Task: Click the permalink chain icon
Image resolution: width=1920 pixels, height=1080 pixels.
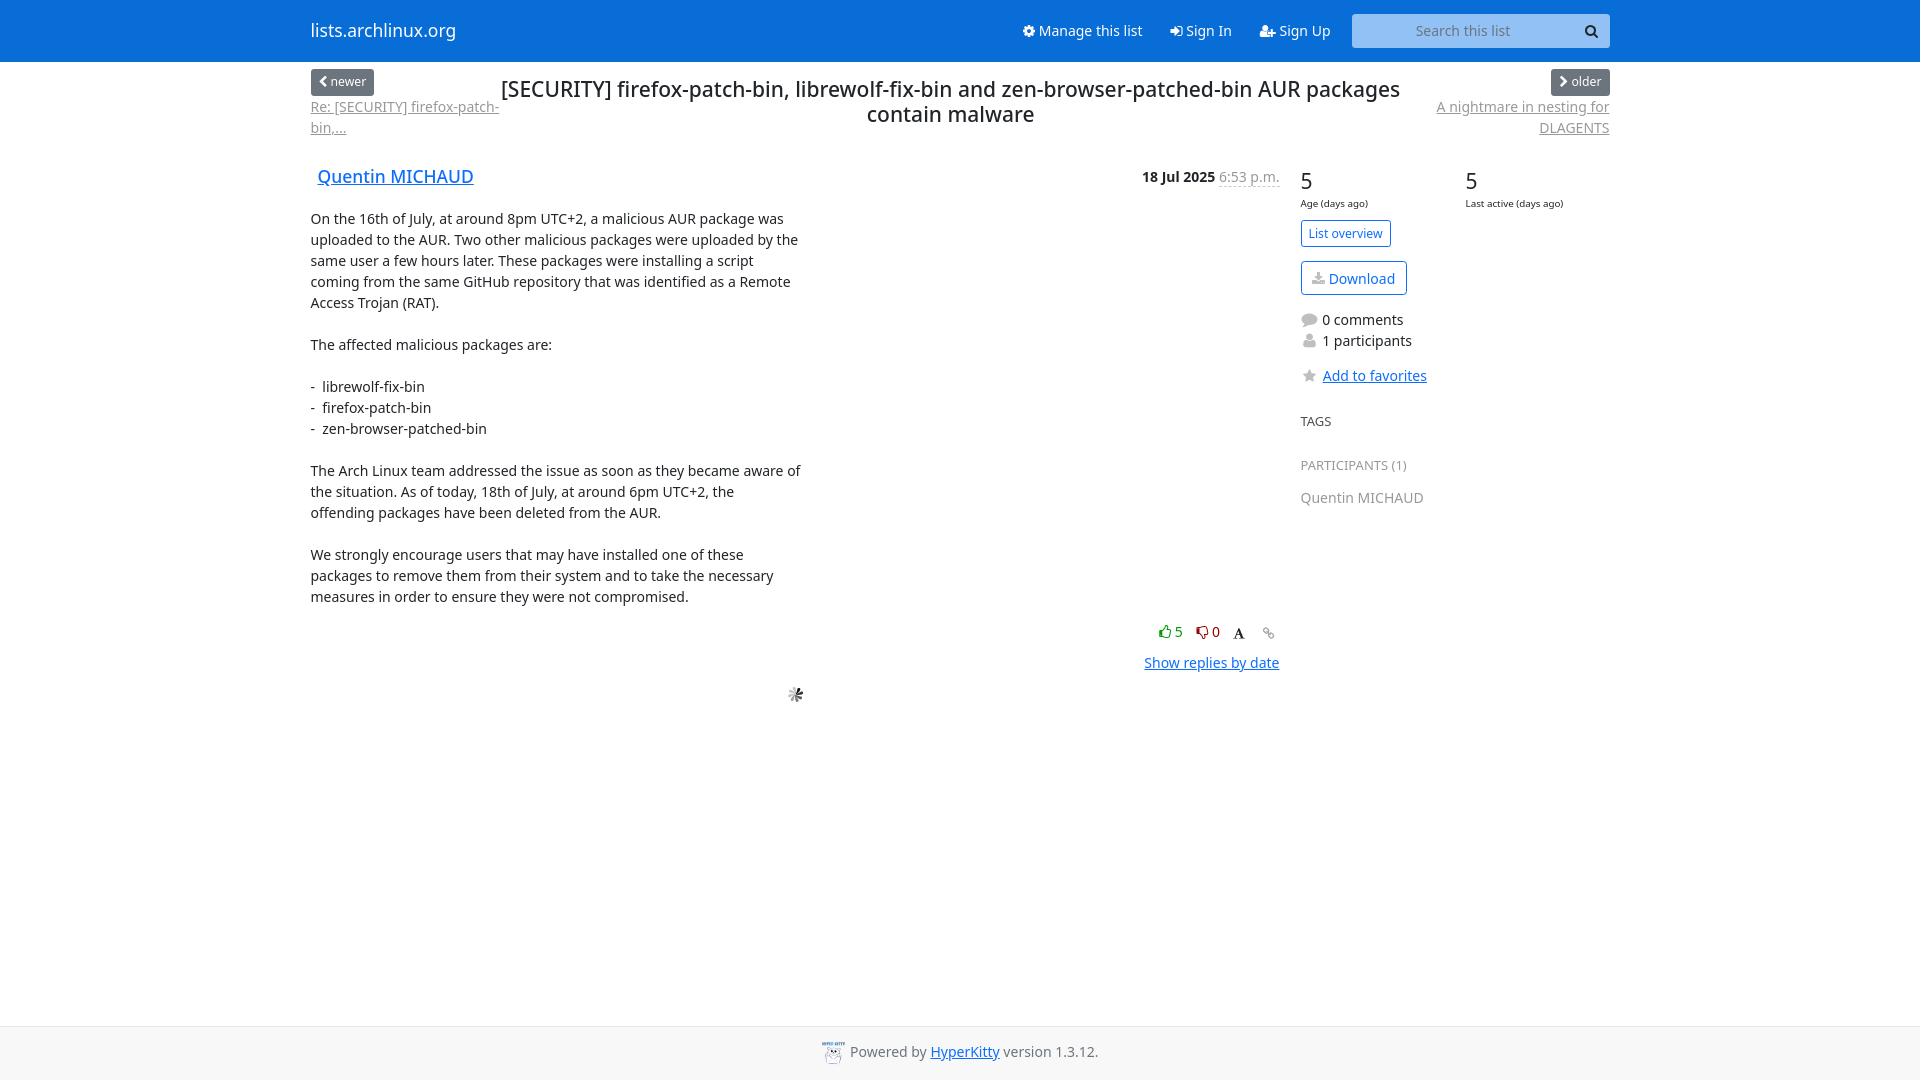Action: pos(1268,633)
